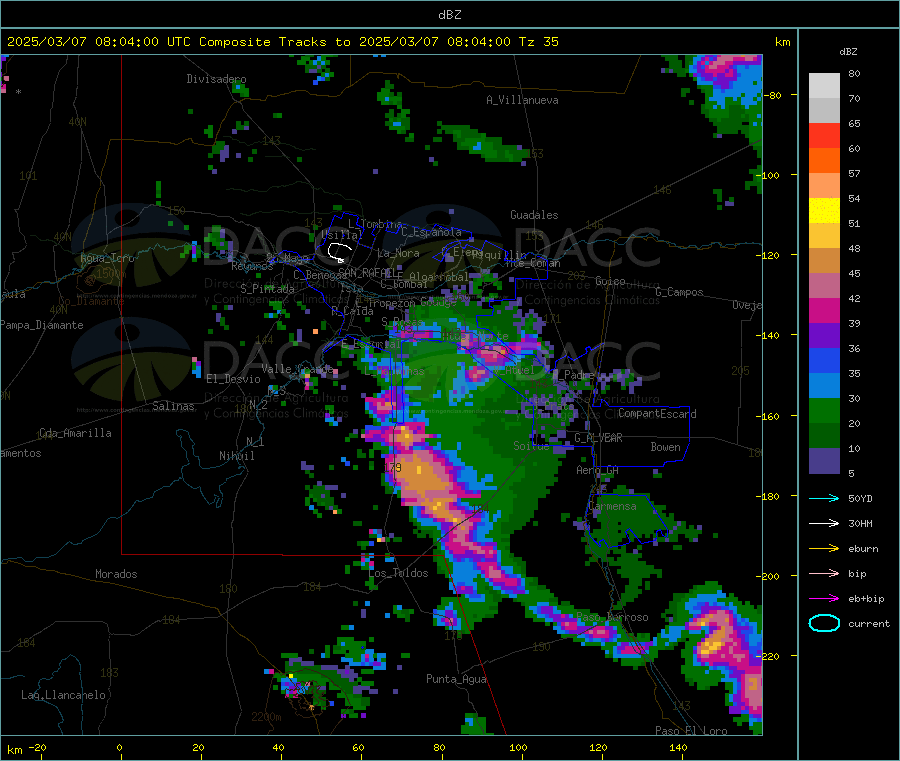Click the '30HM' legend label

pos(860,523)
